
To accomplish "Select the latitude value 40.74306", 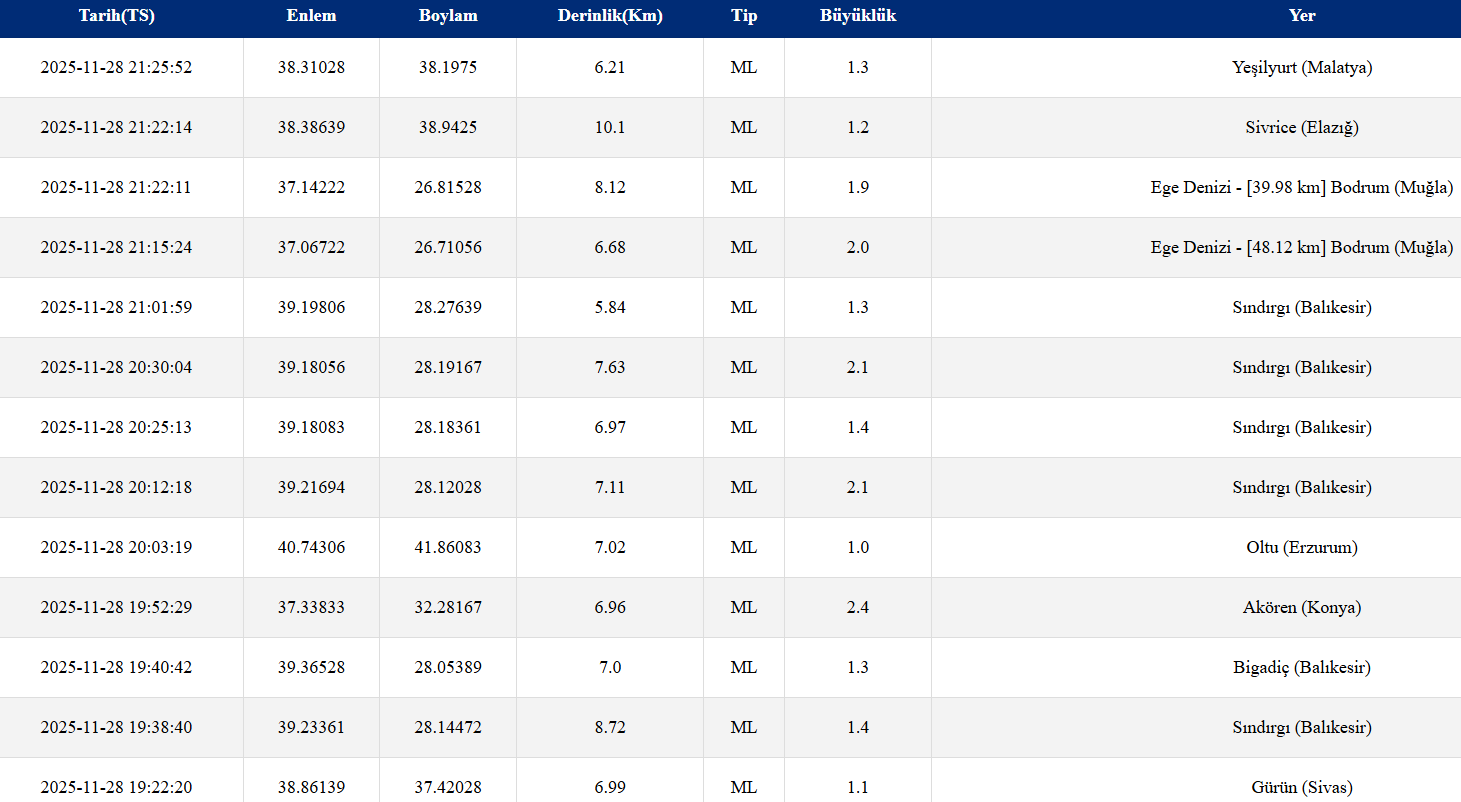I will [x=311, y=548].
